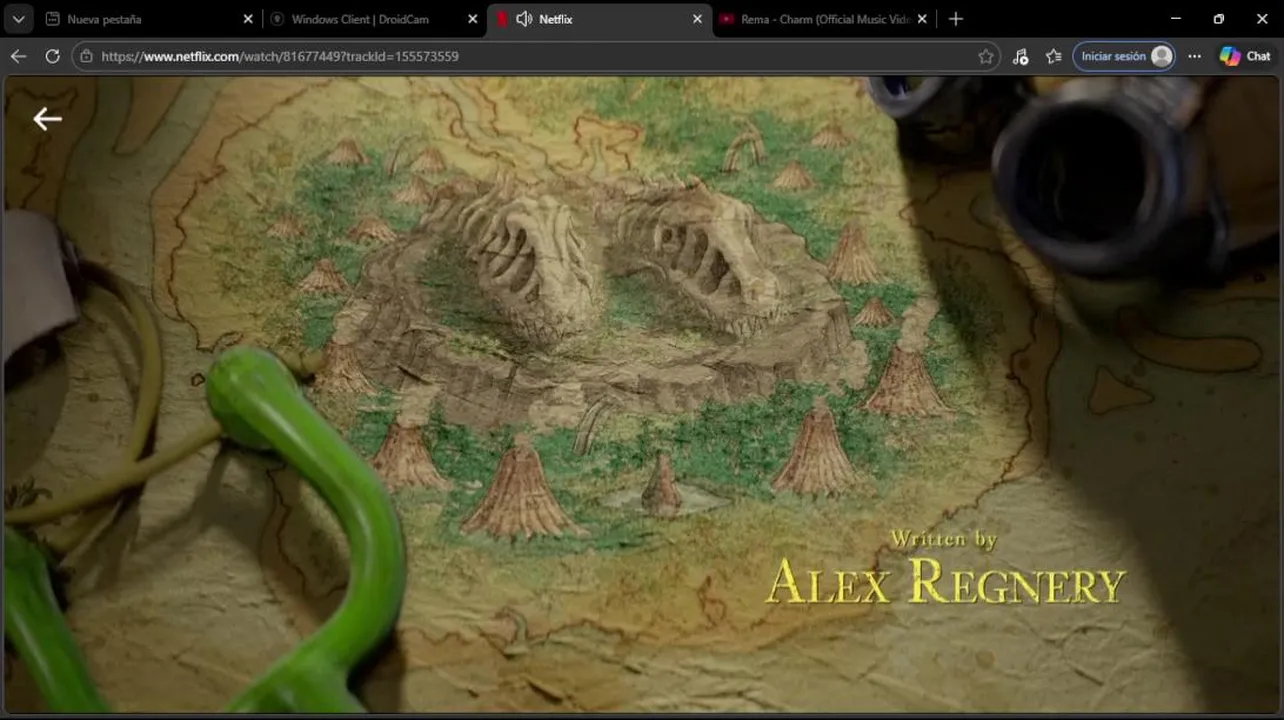Click the Netflix video playback area
The width and height of the screenshot is (1284, 720).
click(x=642, y=395)
